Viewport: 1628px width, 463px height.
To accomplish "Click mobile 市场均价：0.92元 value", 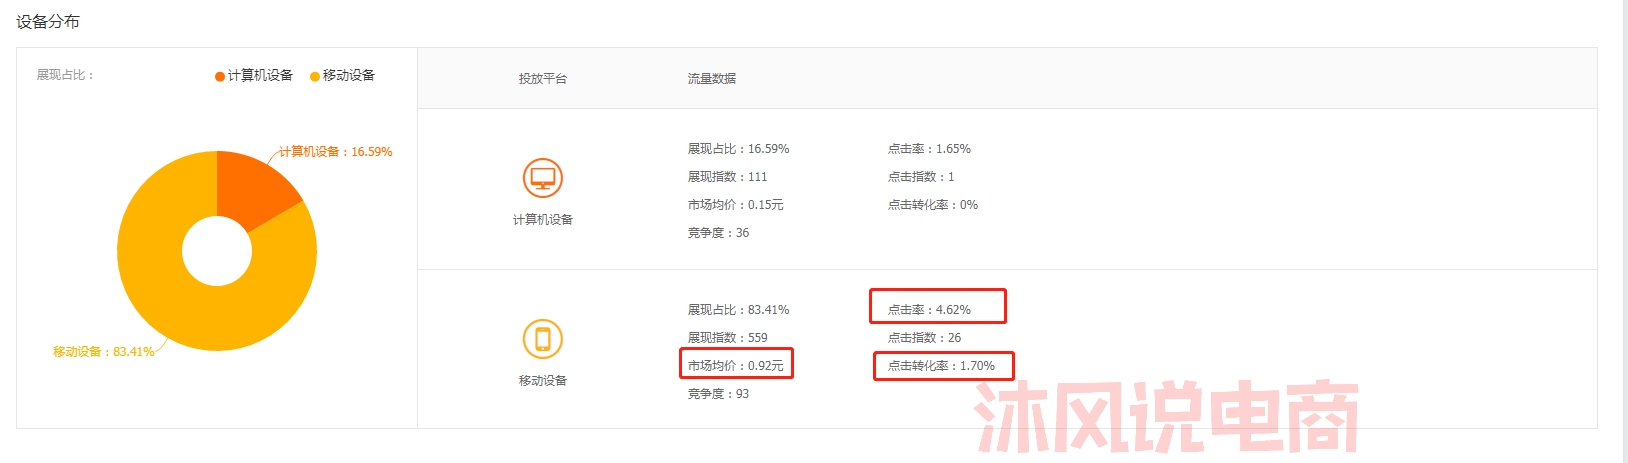I will pos(736,366).
